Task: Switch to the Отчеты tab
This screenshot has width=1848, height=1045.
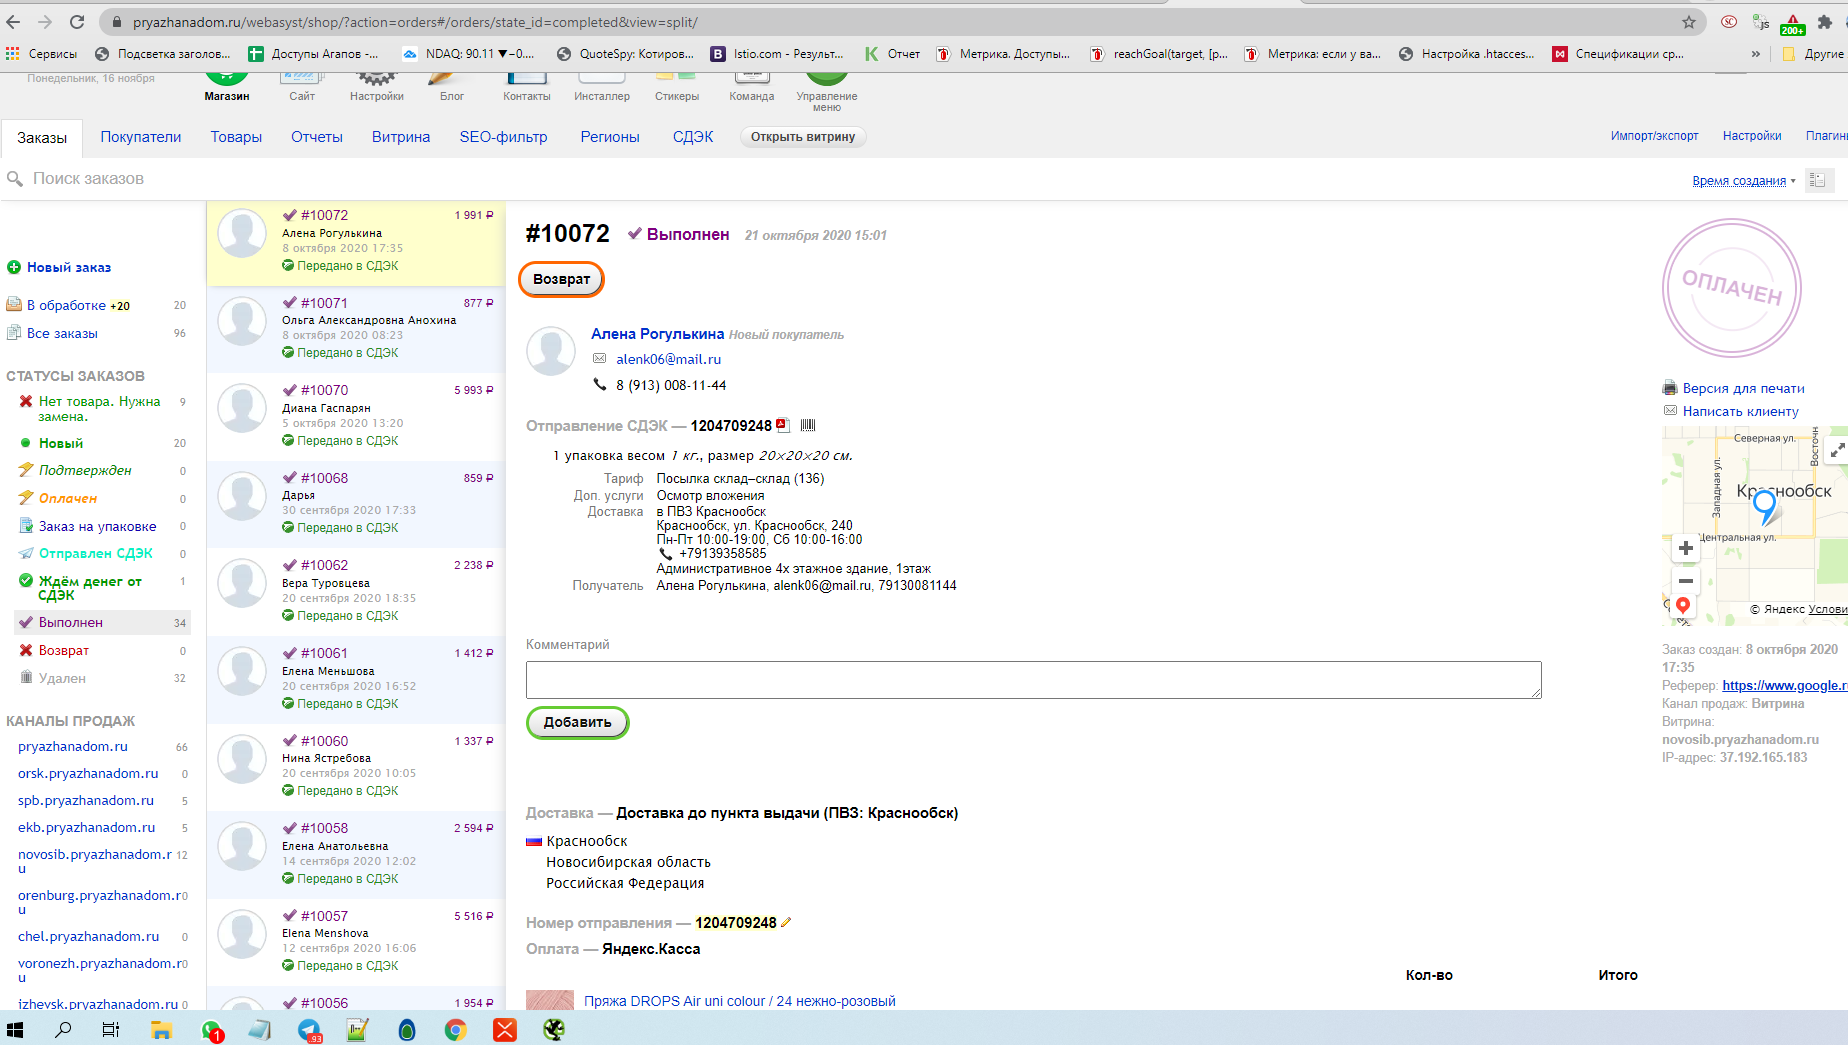Action: pos(317,137)
